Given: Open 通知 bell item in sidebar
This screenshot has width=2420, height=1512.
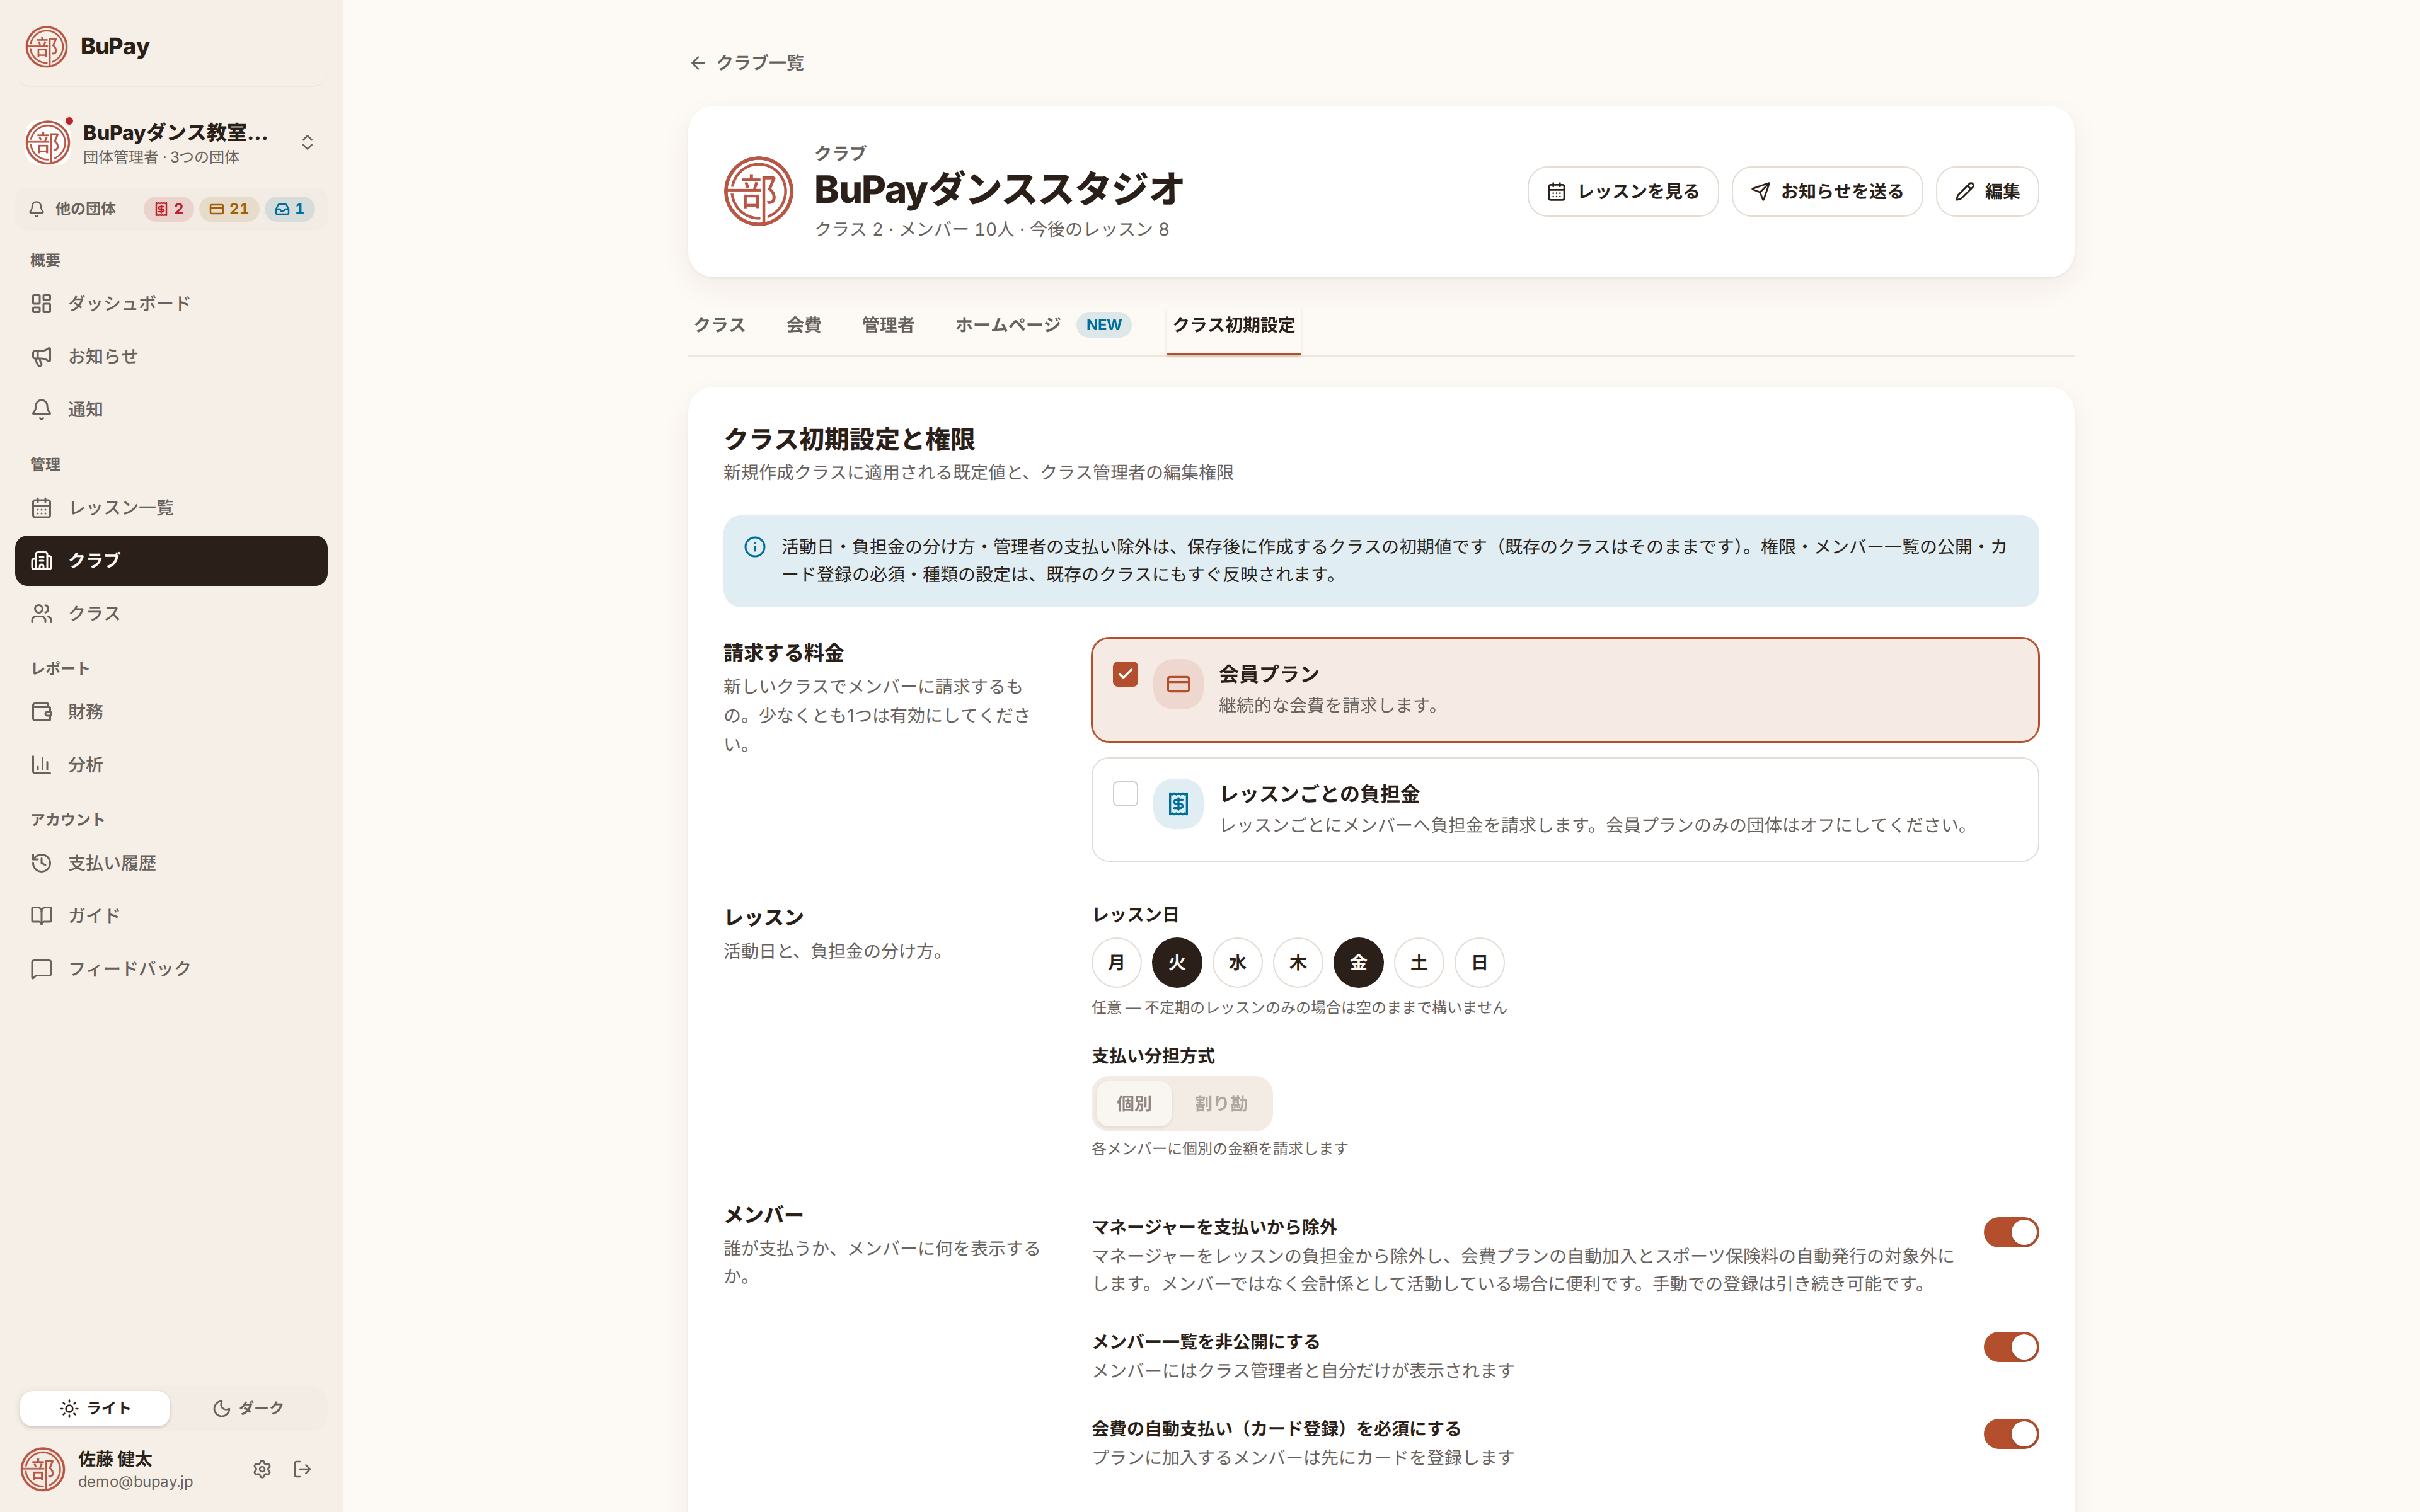Looking at the screenshot, I should tap(171, 409).
